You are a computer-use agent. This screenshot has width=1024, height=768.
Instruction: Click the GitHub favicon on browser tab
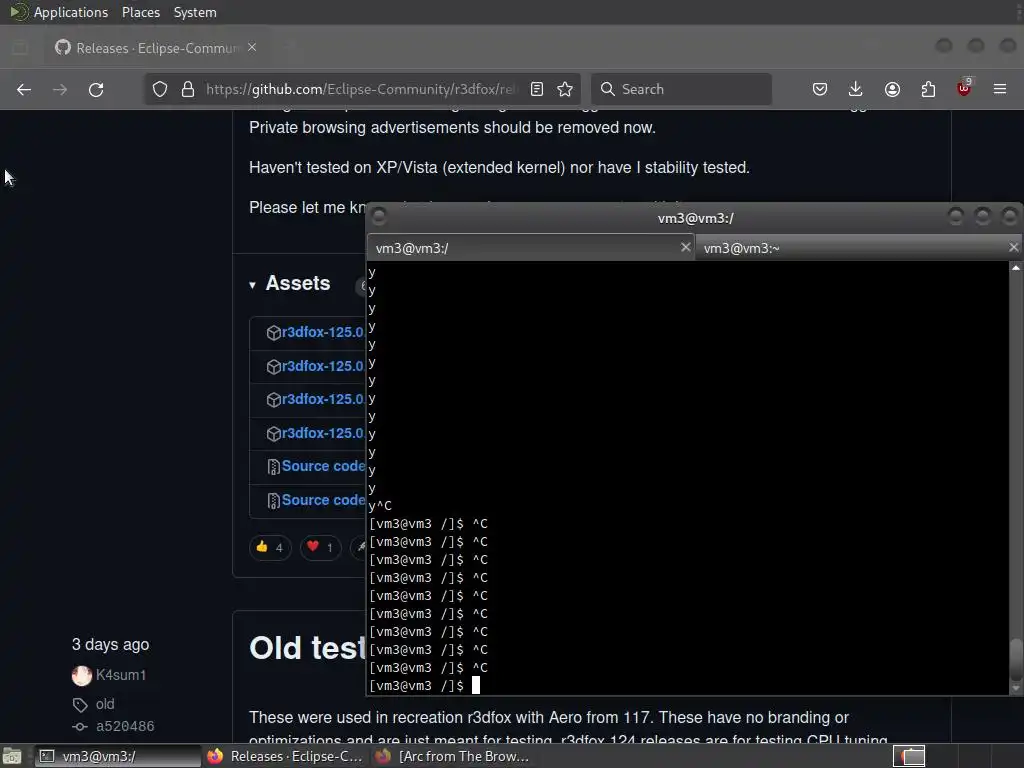tap(63, 47)
